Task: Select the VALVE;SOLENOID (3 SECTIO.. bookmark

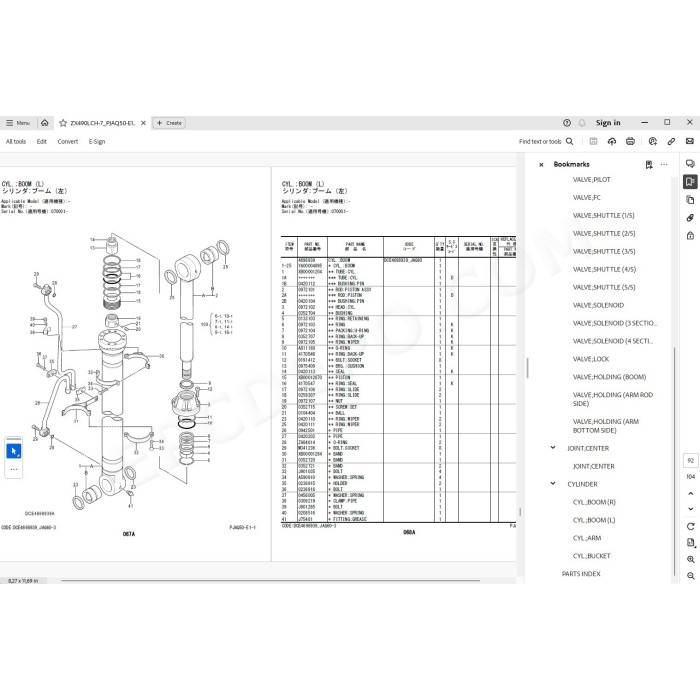Action: click(x=615, y=323)
